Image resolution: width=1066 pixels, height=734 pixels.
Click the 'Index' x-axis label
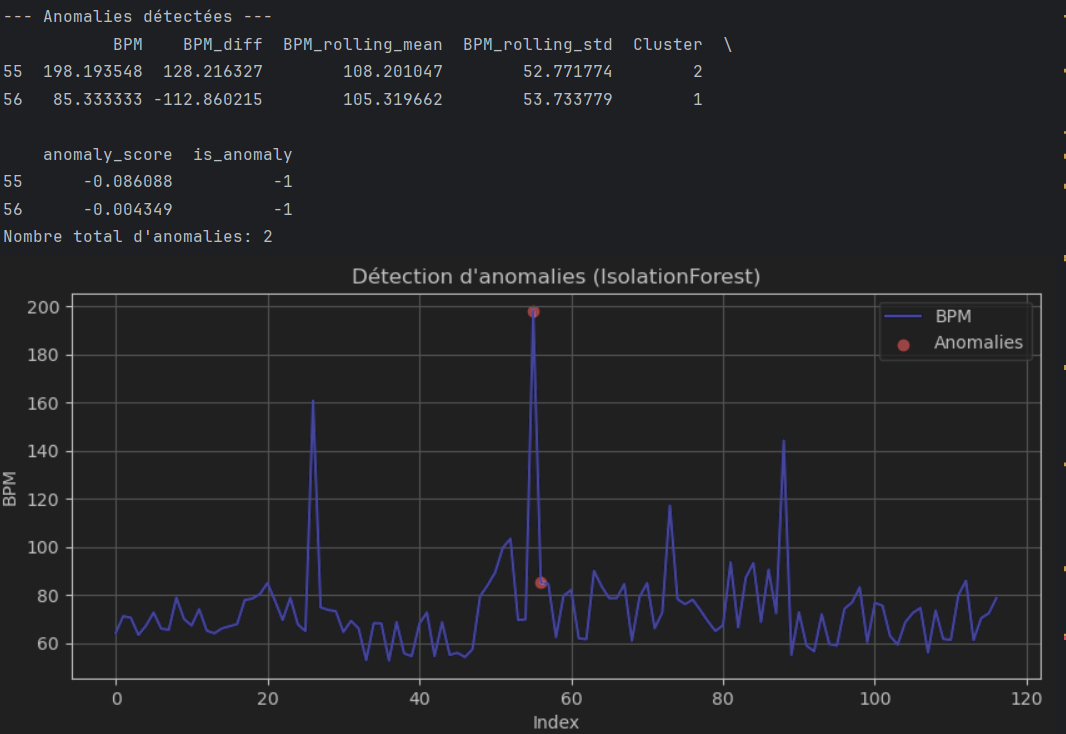(x=556, y=722)
